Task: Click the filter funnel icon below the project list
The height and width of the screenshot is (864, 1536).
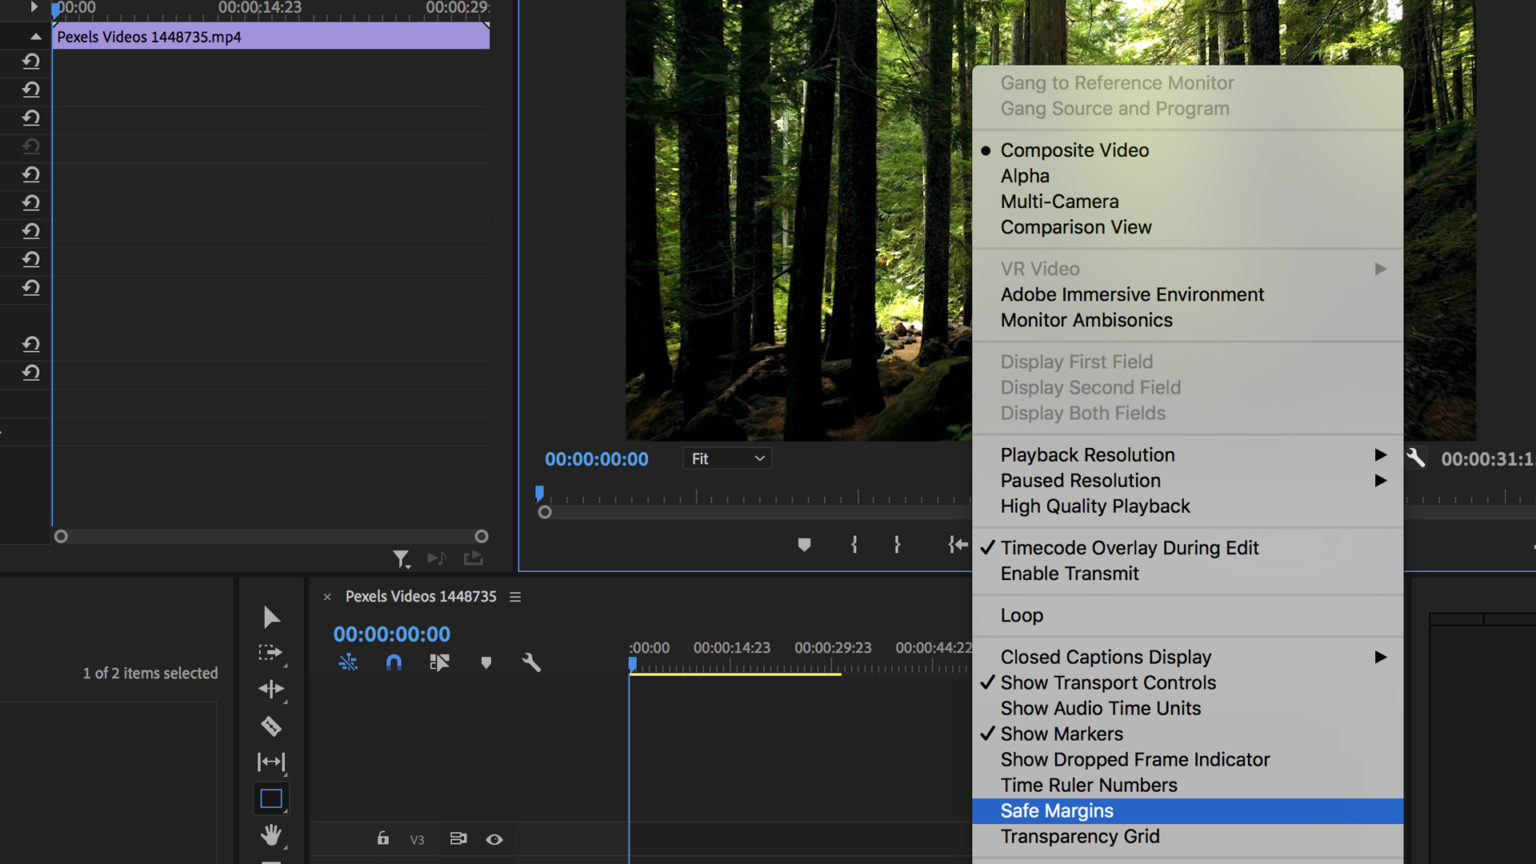Action: pos(402,559)
